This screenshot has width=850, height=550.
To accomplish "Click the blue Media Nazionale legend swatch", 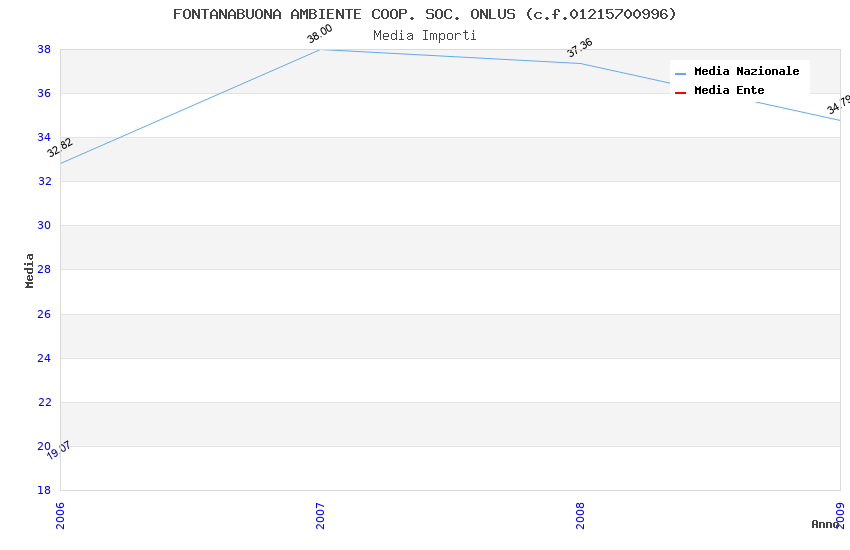I will tap(680, 73).
